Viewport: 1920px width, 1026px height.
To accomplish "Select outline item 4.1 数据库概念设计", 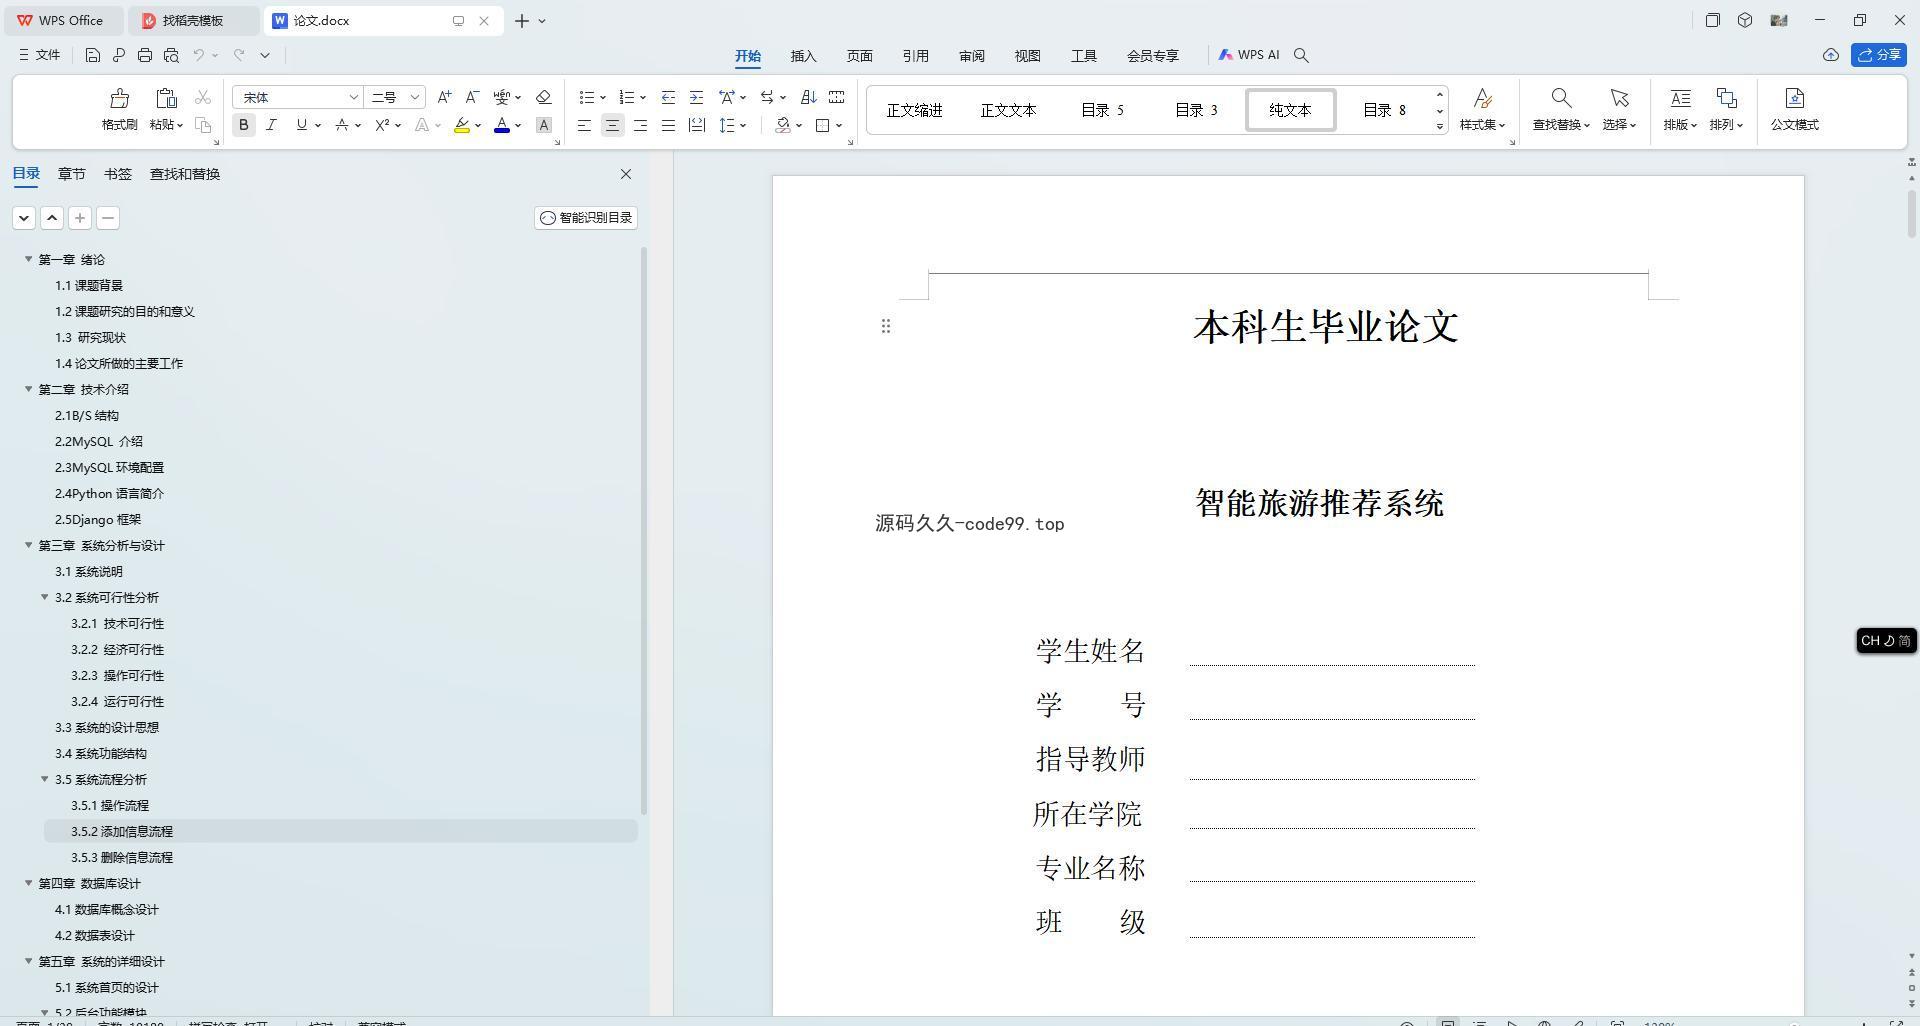I will click(x=106, y=909).
